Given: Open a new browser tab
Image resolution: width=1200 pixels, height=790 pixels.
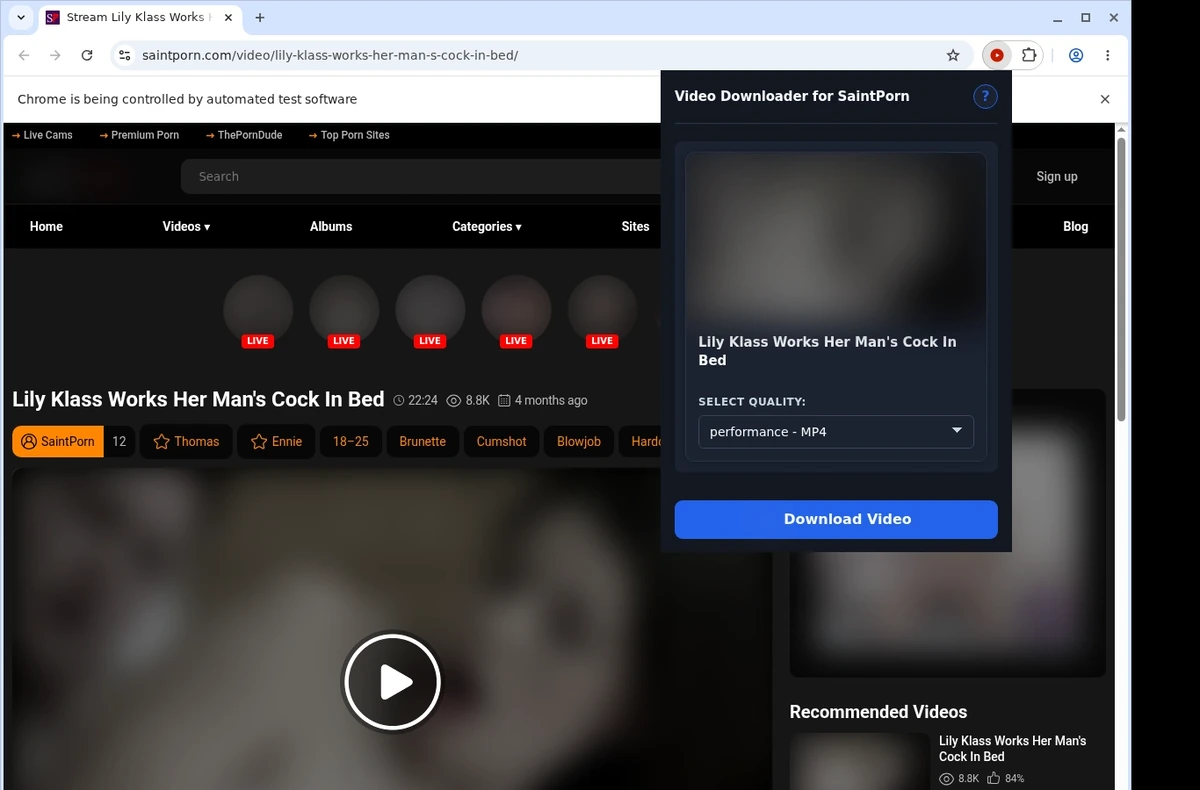Looking at the screenshot, I should [x=260, y=18].
